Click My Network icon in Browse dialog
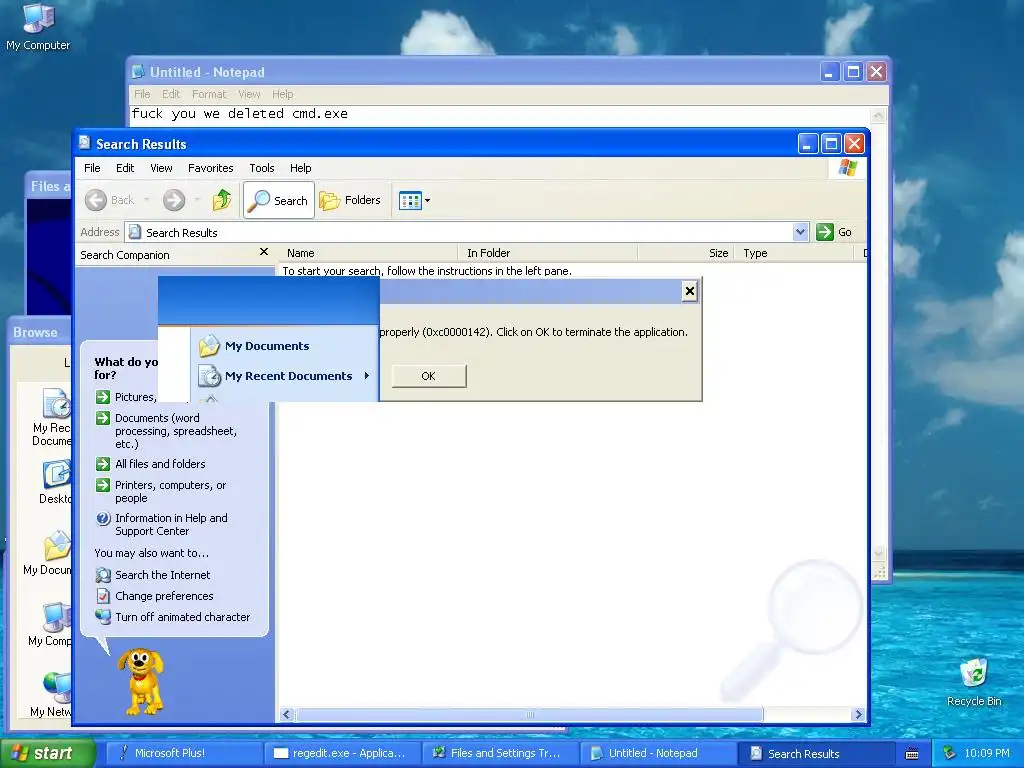The width and height of the screenshot is (1024, 768). pos(51,694)
